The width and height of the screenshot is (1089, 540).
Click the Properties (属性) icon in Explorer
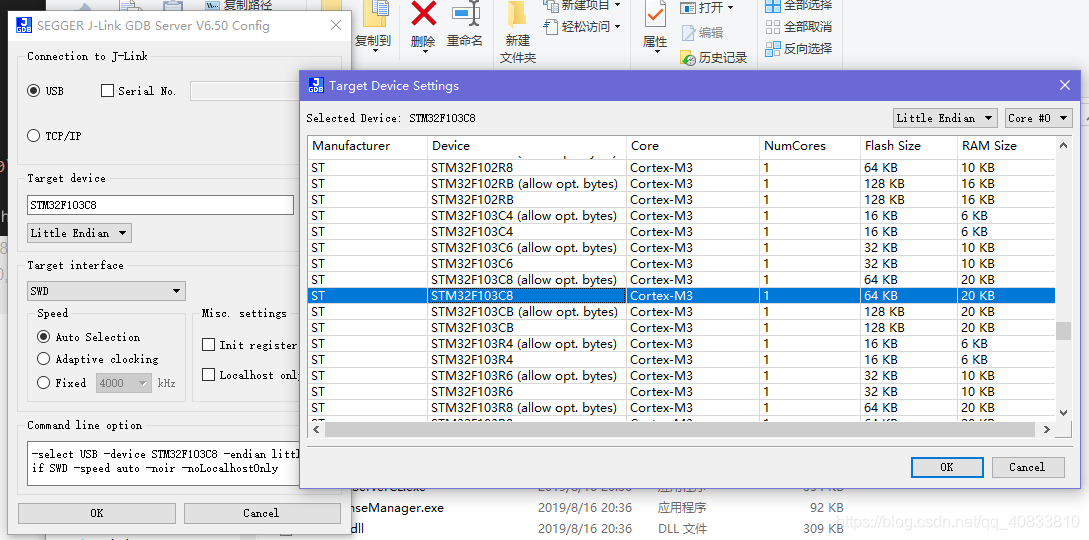[x=654, y=14]
